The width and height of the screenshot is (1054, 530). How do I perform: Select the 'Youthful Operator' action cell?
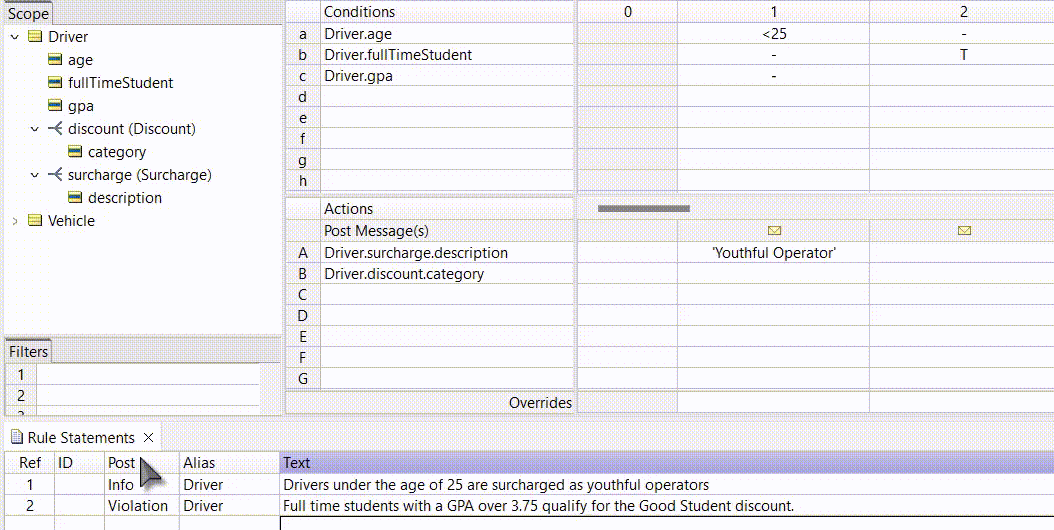tap(773, 253)
